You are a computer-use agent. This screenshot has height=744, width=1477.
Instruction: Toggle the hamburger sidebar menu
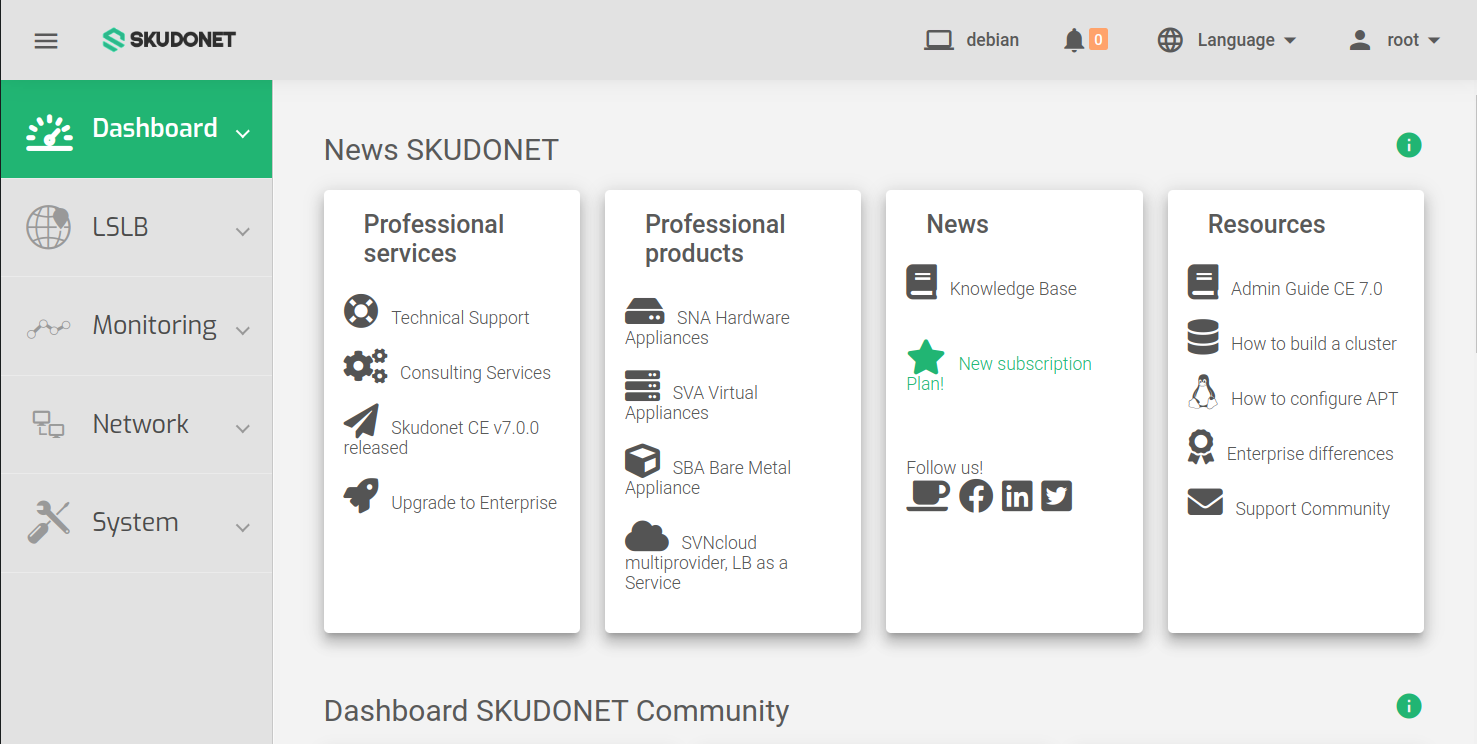click(46, 41)
